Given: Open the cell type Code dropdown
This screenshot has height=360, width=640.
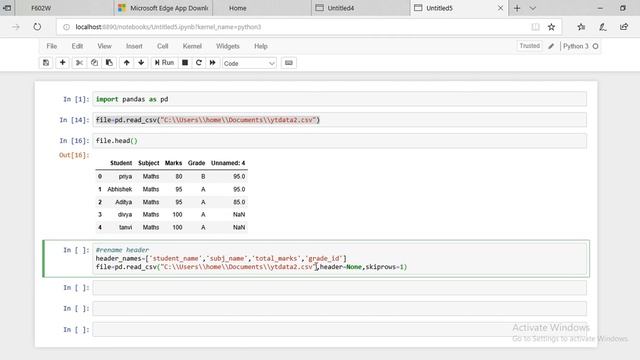Looking at the screenshot, I should 249,63.
